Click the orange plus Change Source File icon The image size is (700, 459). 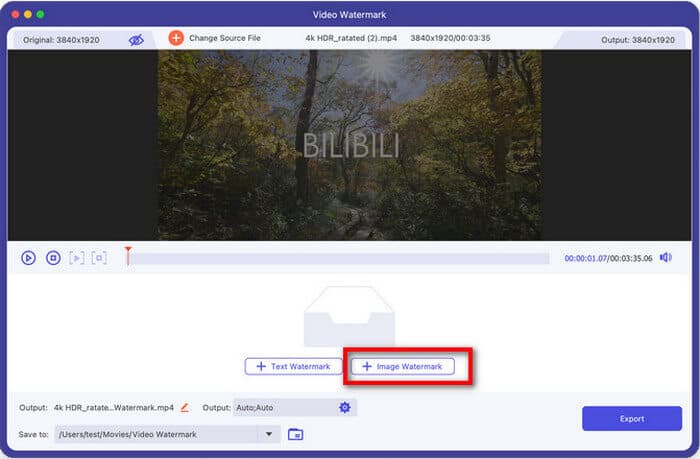(176, 38)
